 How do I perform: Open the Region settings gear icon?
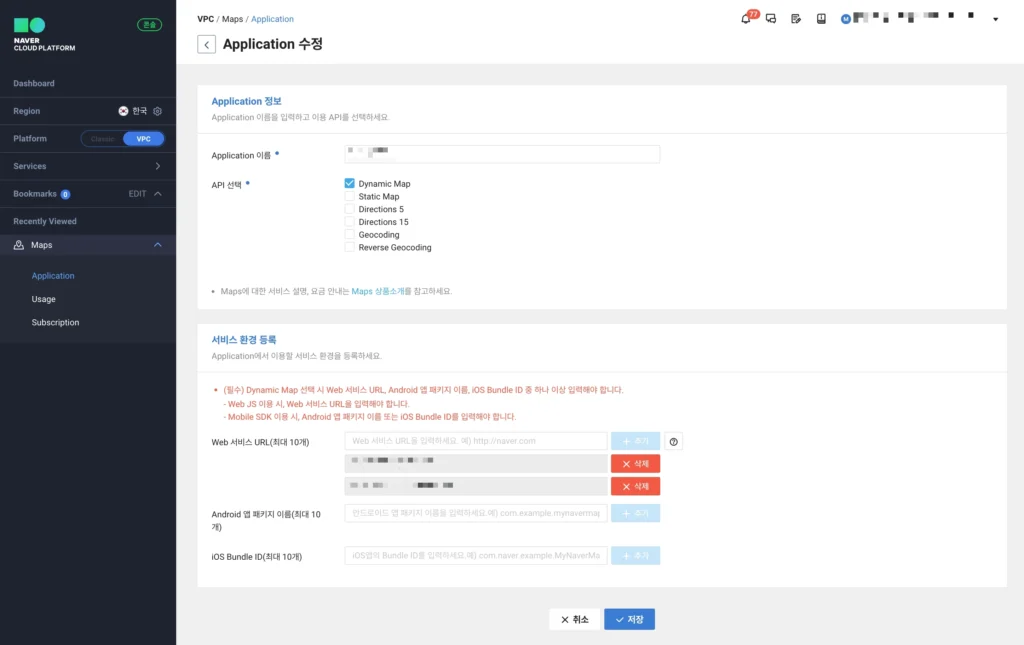[156, 111]
